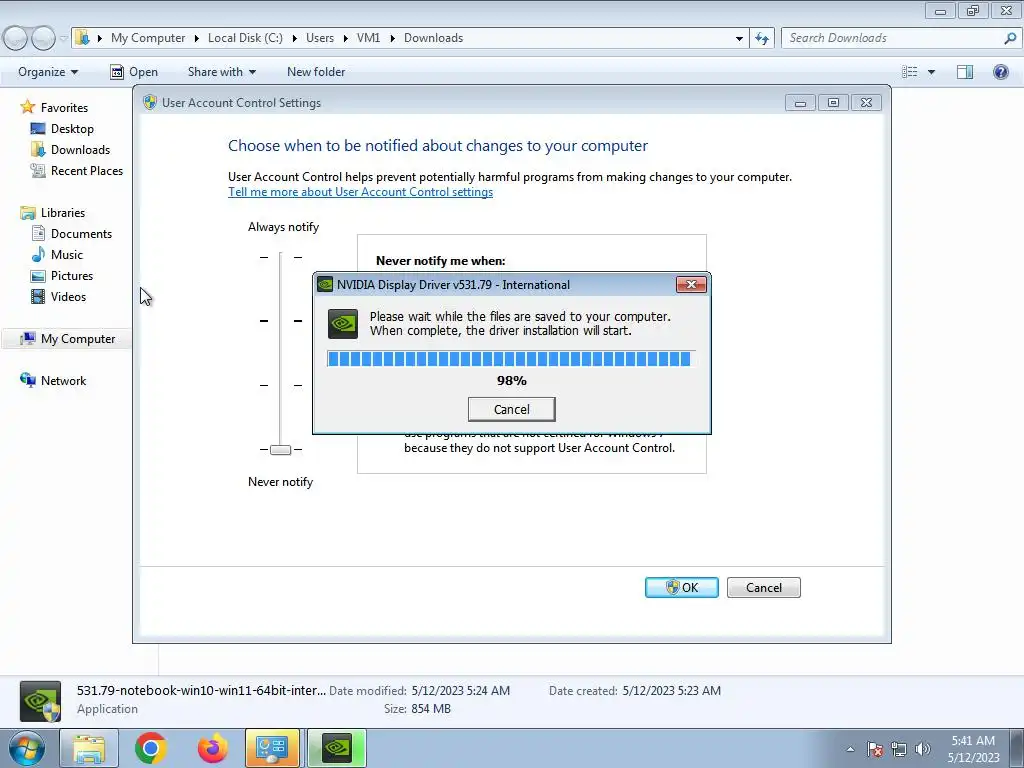Click the Size 854 MB value
The height and width of the screenshot is (768, 1024).
click(431, 709)
